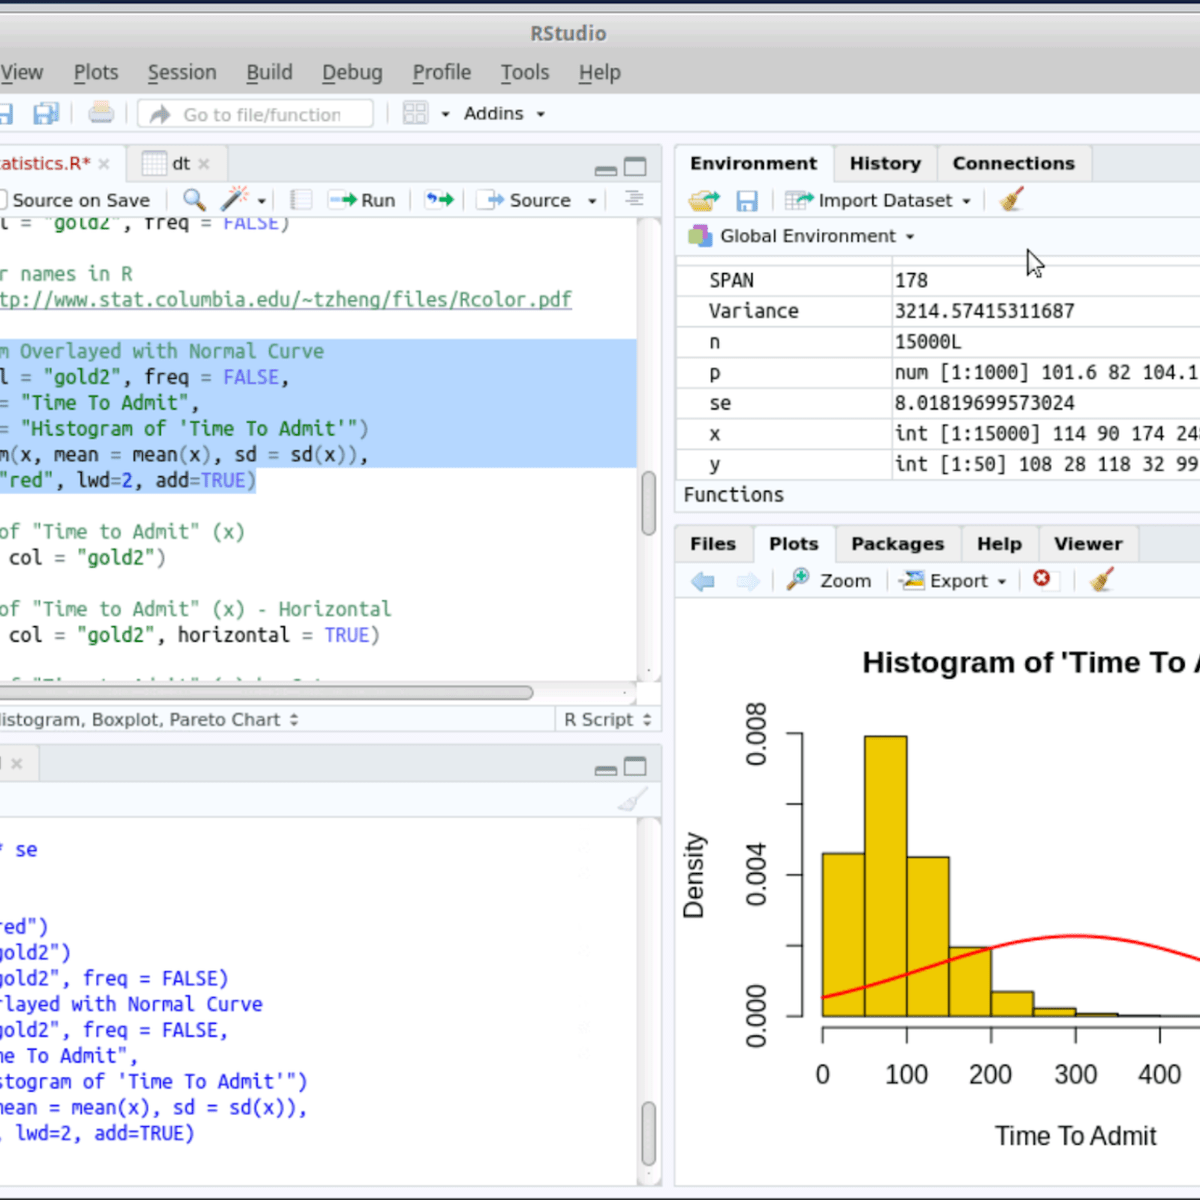Open Find/Replace with the magnifier icon
Screen dimensions: 1200x1200
(x=193, y=199)
